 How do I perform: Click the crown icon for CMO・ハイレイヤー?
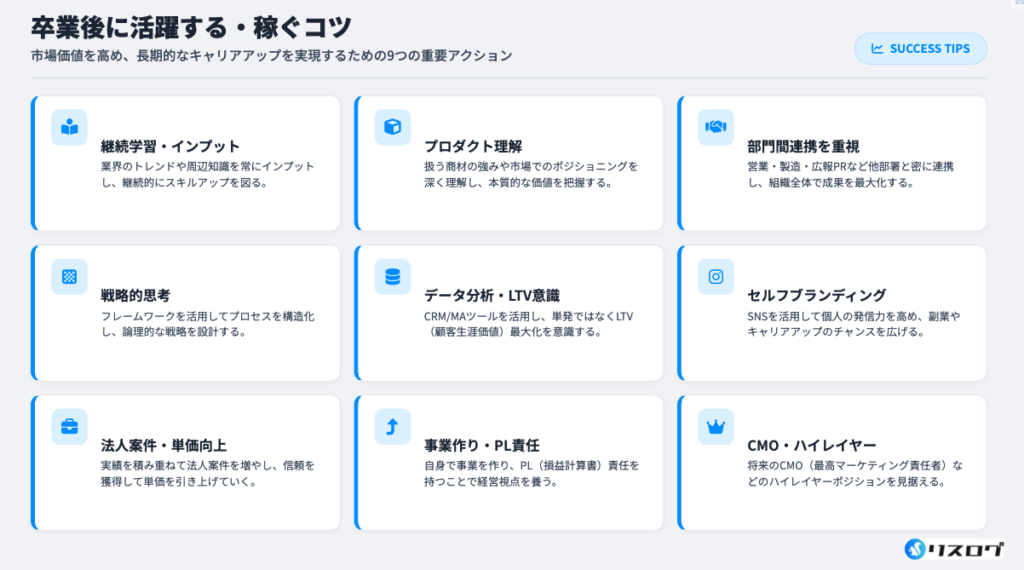[x=715, y=427]
